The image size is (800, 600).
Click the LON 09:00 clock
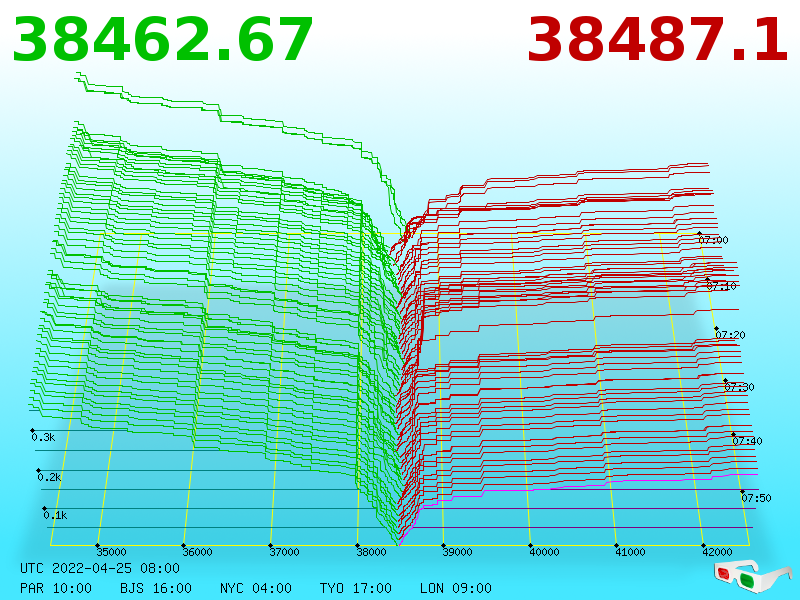(456, 588)
